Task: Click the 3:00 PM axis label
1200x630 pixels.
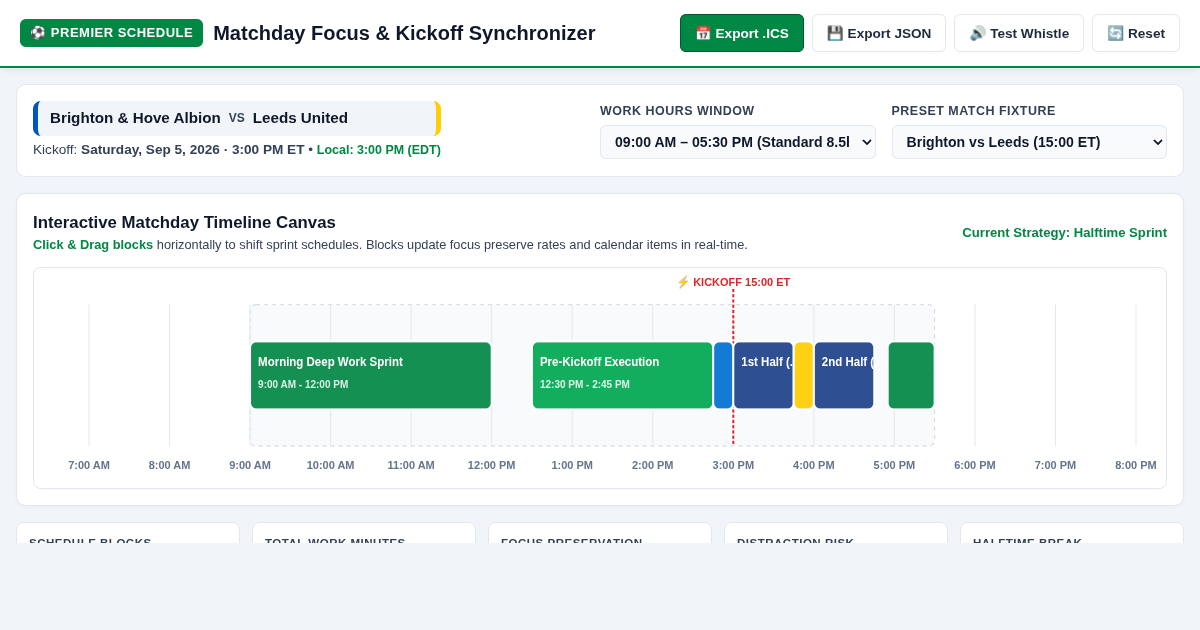Action: [x=733, y=465]
